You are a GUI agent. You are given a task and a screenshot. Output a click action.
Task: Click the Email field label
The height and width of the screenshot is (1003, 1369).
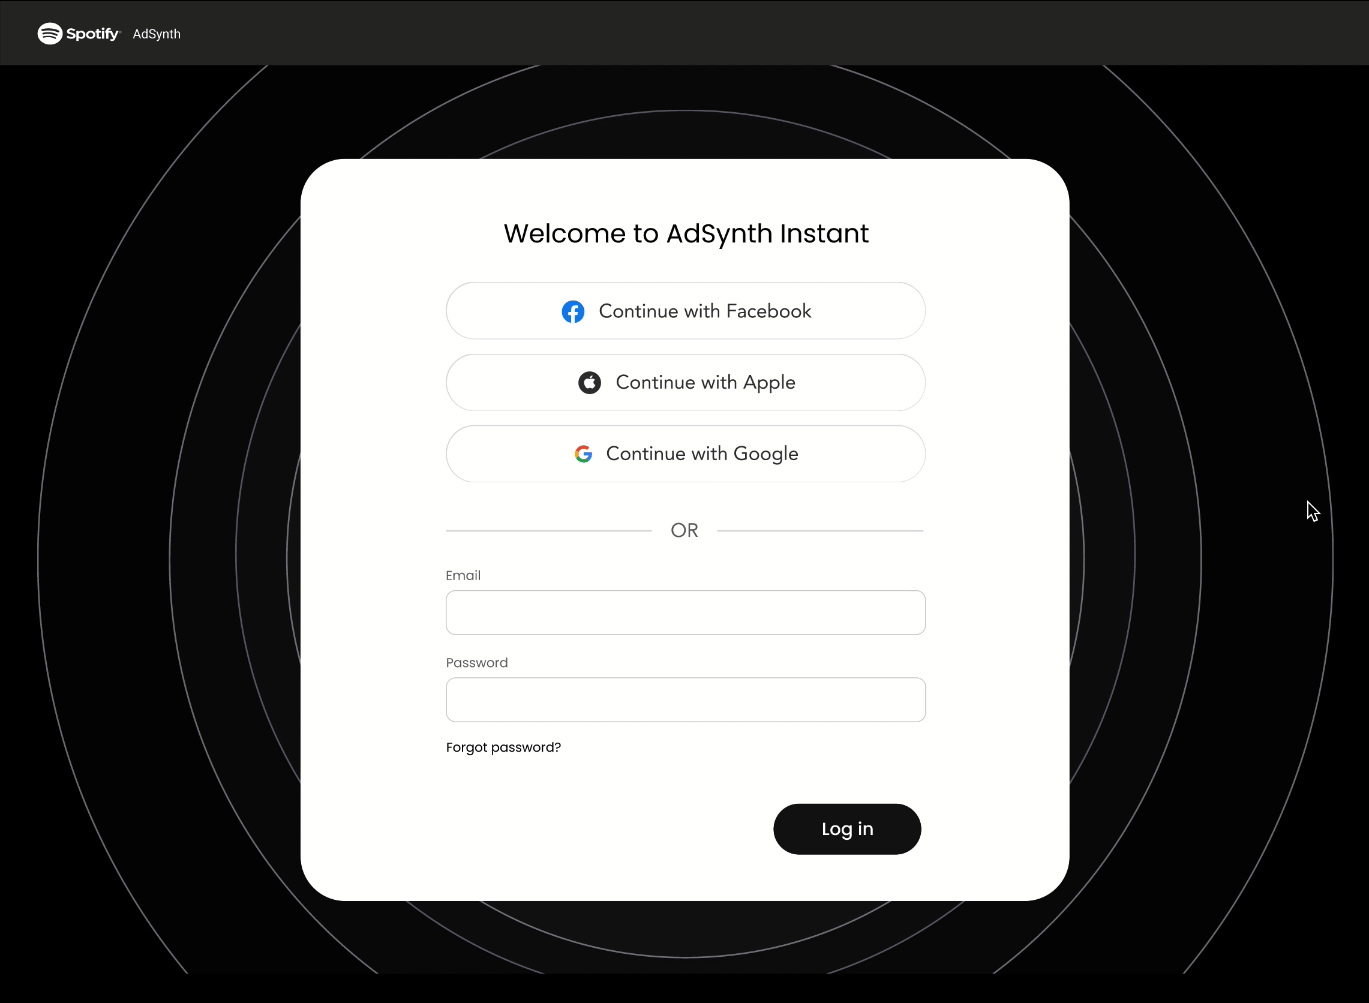[463, 575]
